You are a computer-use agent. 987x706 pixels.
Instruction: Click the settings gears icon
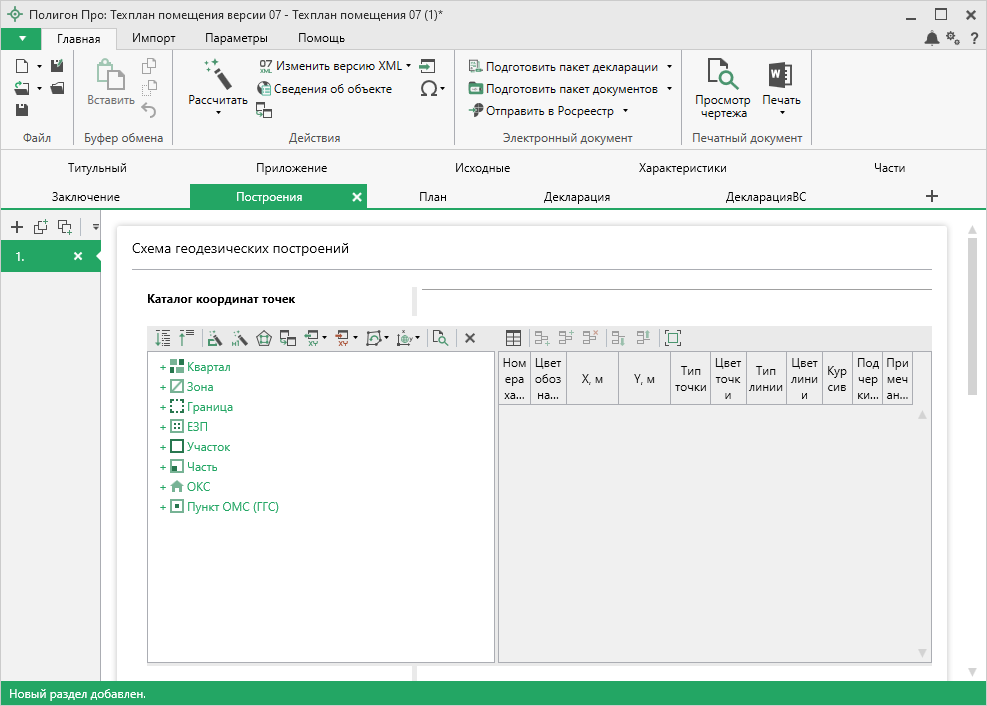tap(953, 38)
